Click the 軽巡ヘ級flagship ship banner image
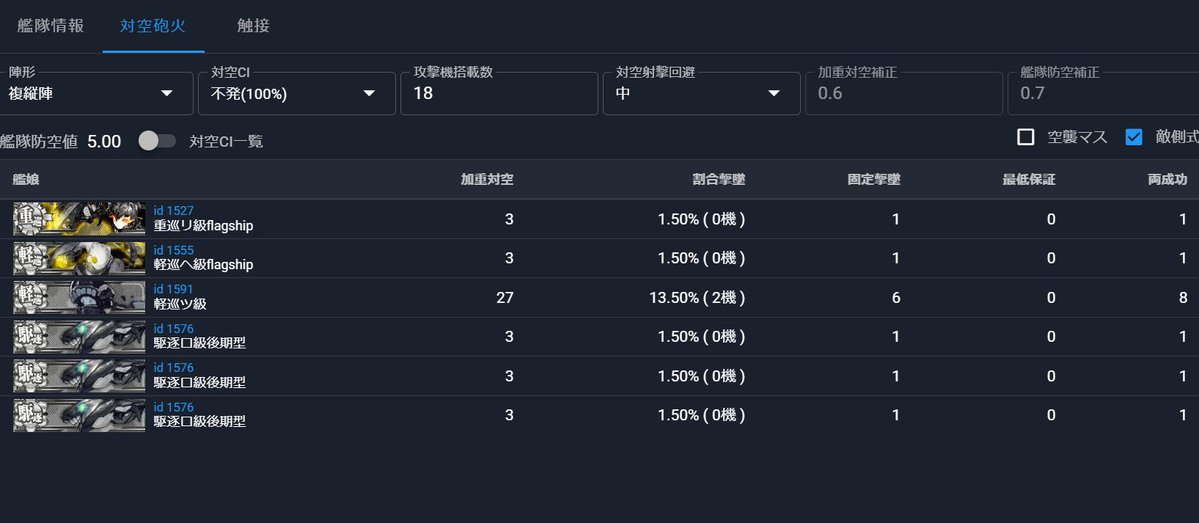Screen dimensions: 1199x523 click(x=79, y=258)
